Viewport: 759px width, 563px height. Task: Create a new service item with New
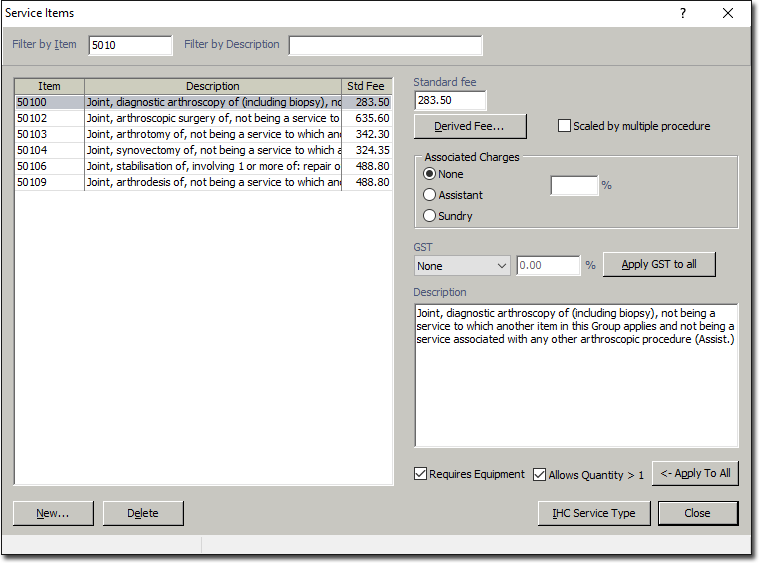[53, 513]
